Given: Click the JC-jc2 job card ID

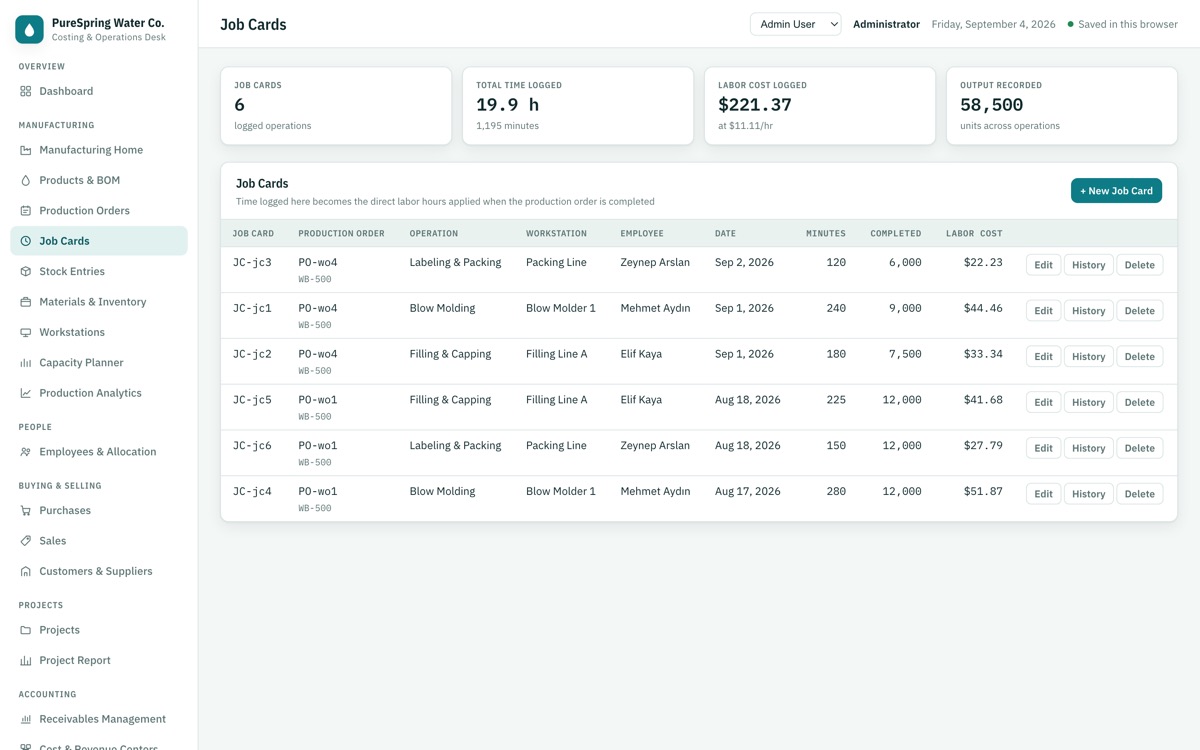Looking at the screenshot, I should click(252, 354).
